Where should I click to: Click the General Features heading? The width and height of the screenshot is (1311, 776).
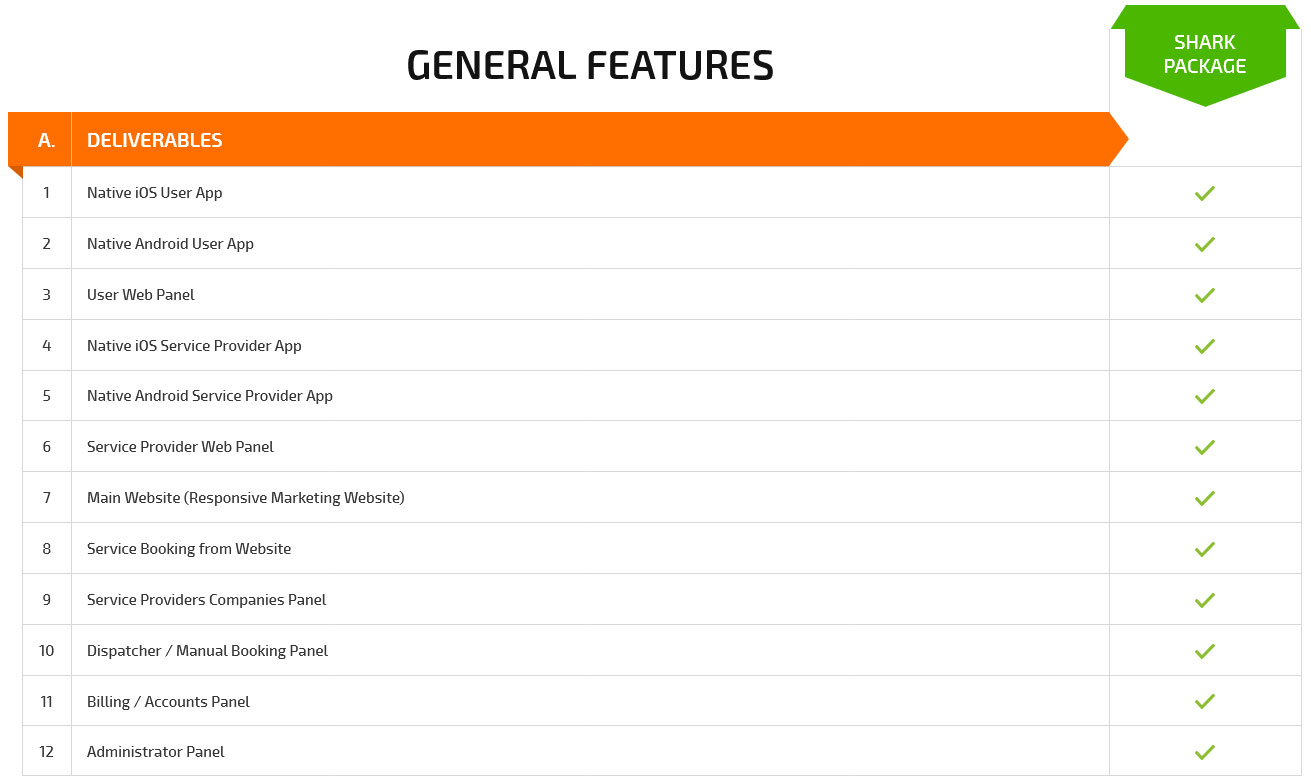point(590,66)
